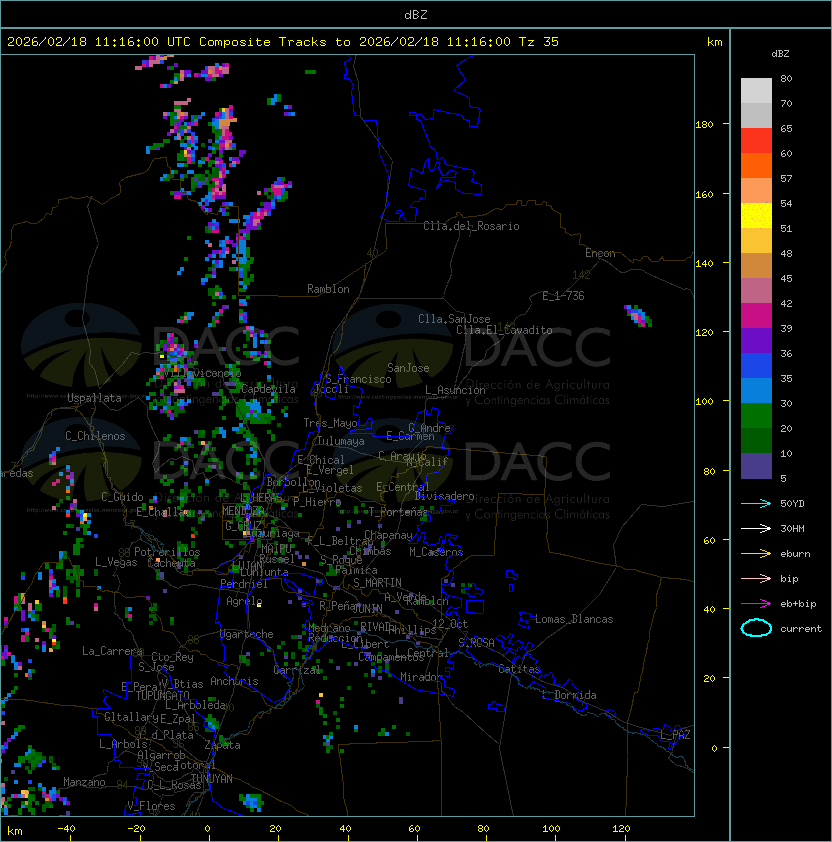Viewport: 832px width, 842px height.
Task: Click the Manzano label
Action: coord(84,782)
